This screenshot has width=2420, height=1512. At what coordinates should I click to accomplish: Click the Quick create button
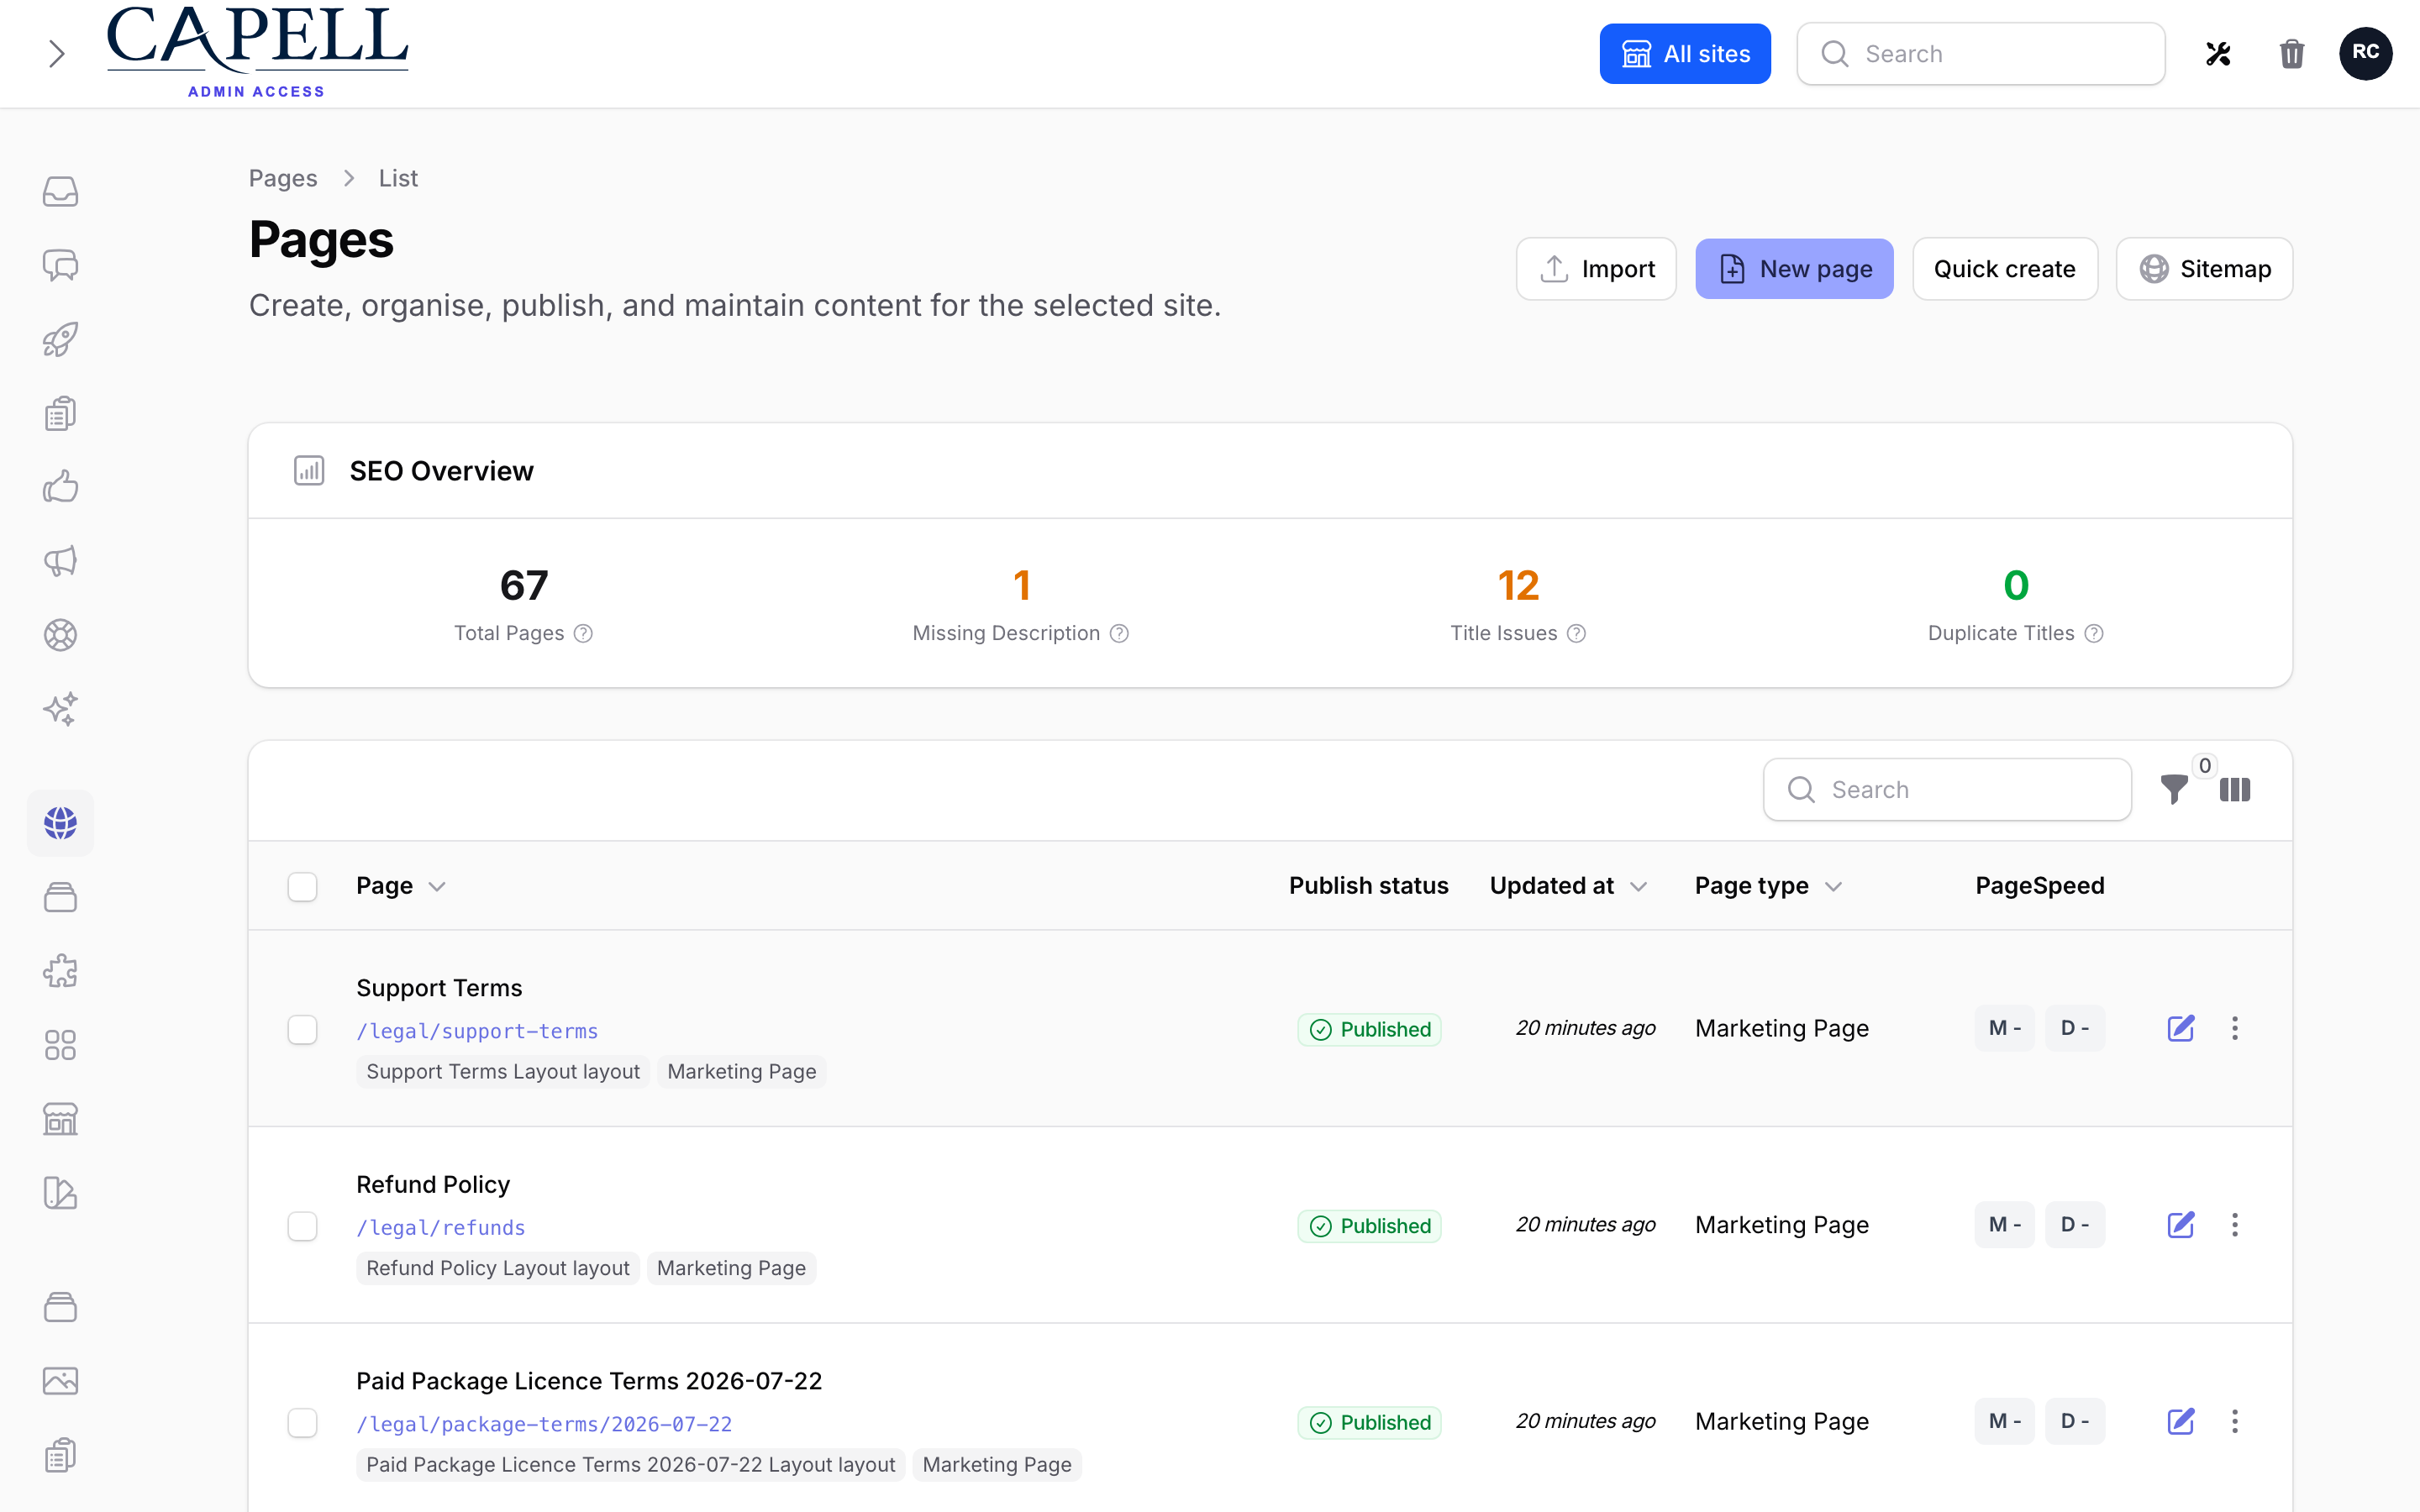(x=2004, y=269)
